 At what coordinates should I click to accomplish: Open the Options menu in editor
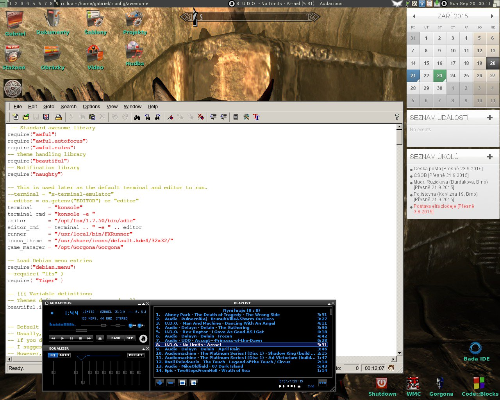point(91,107)
